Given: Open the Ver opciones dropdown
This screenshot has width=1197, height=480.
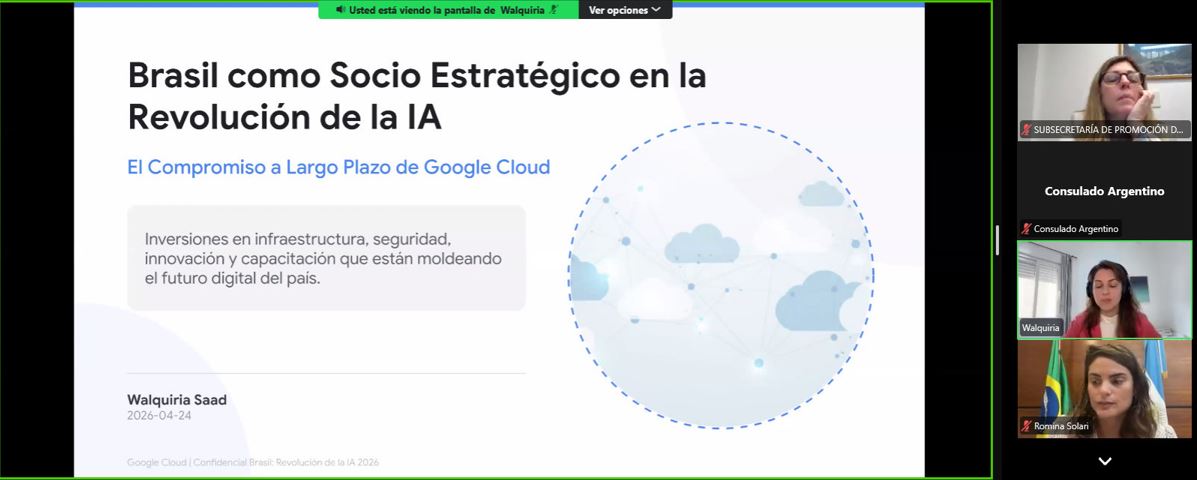Looking at the screenshot, I should click(625, 10).
